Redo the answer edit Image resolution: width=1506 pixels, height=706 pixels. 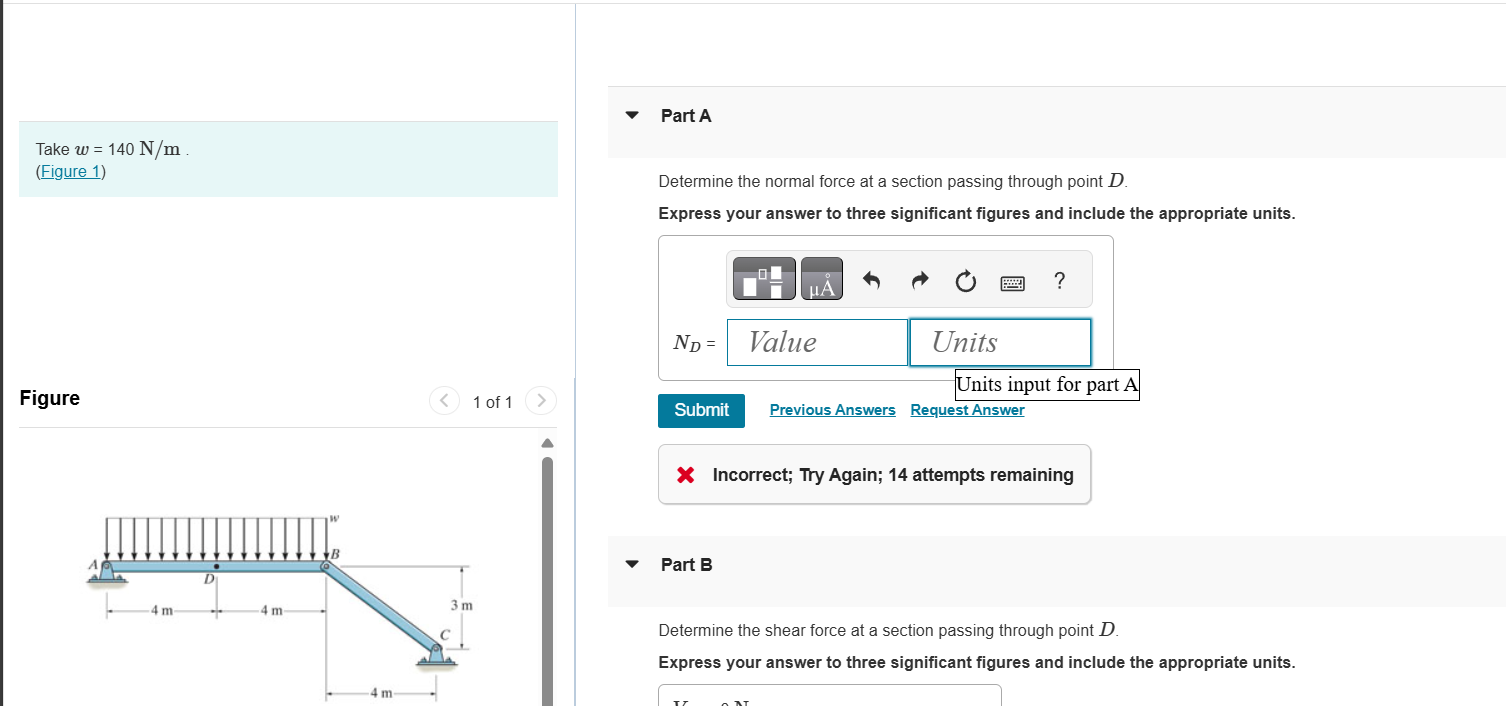[920, 282]
